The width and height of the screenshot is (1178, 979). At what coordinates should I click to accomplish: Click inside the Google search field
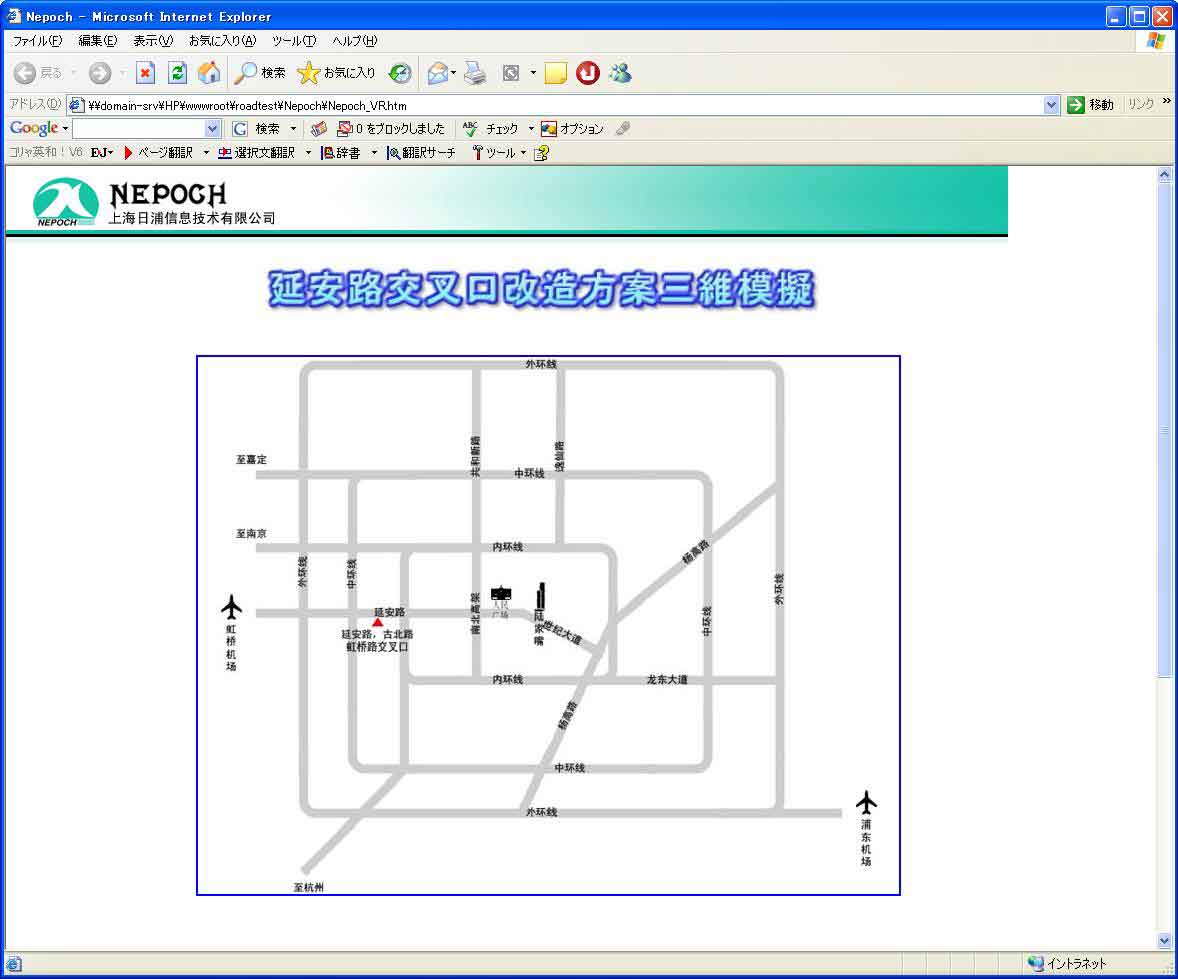pos(138,129)
